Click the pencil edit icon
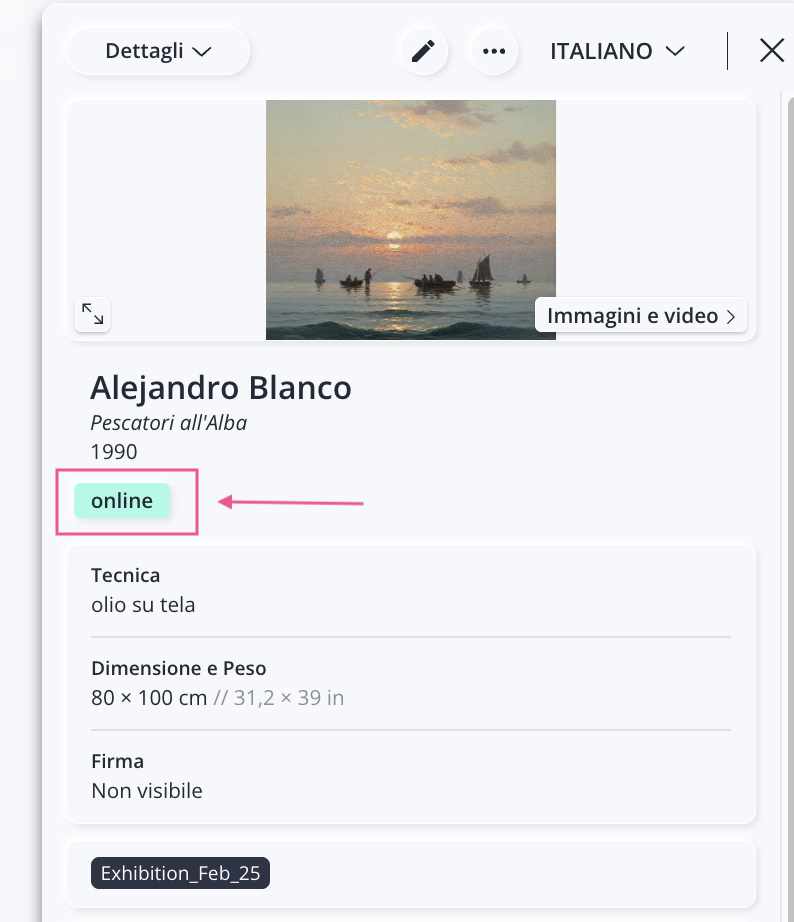794x922 pixels. tap(424, 51)
